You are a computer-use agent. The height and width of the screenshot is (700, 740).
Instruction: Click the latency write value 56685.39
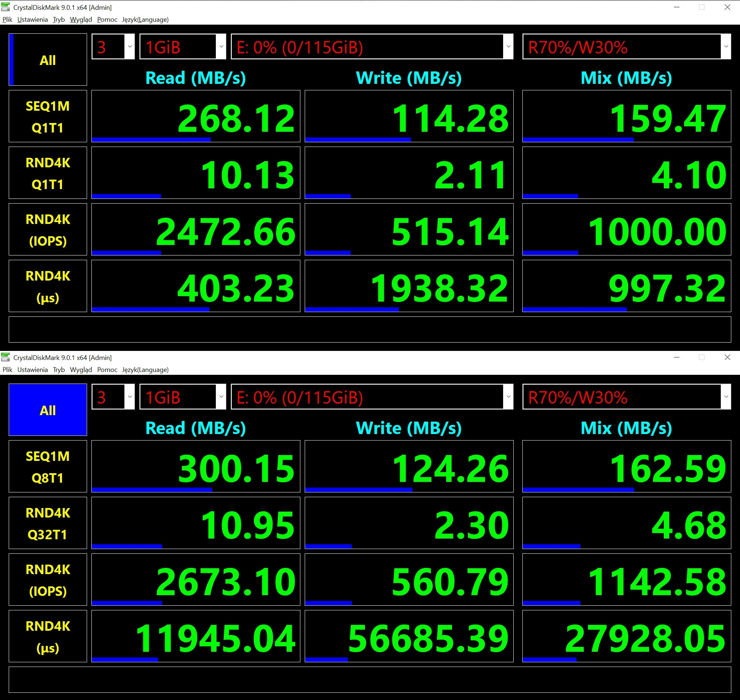409,637
